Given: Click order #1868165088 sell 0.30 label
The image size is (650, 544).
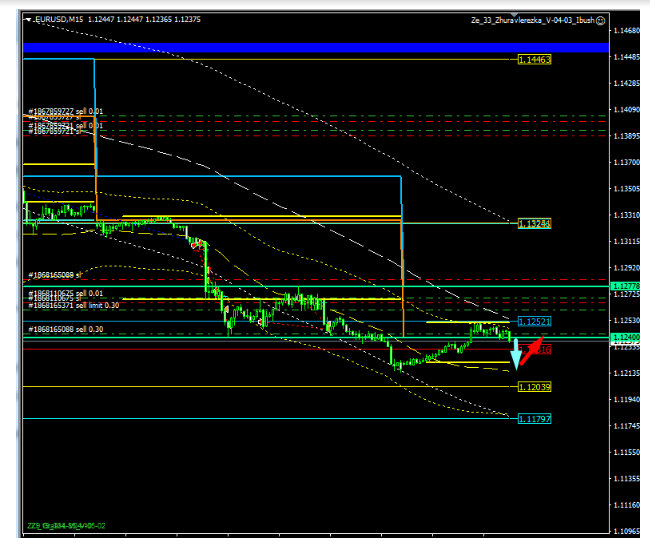Looking at the screenshot, I should pos(66,329).
